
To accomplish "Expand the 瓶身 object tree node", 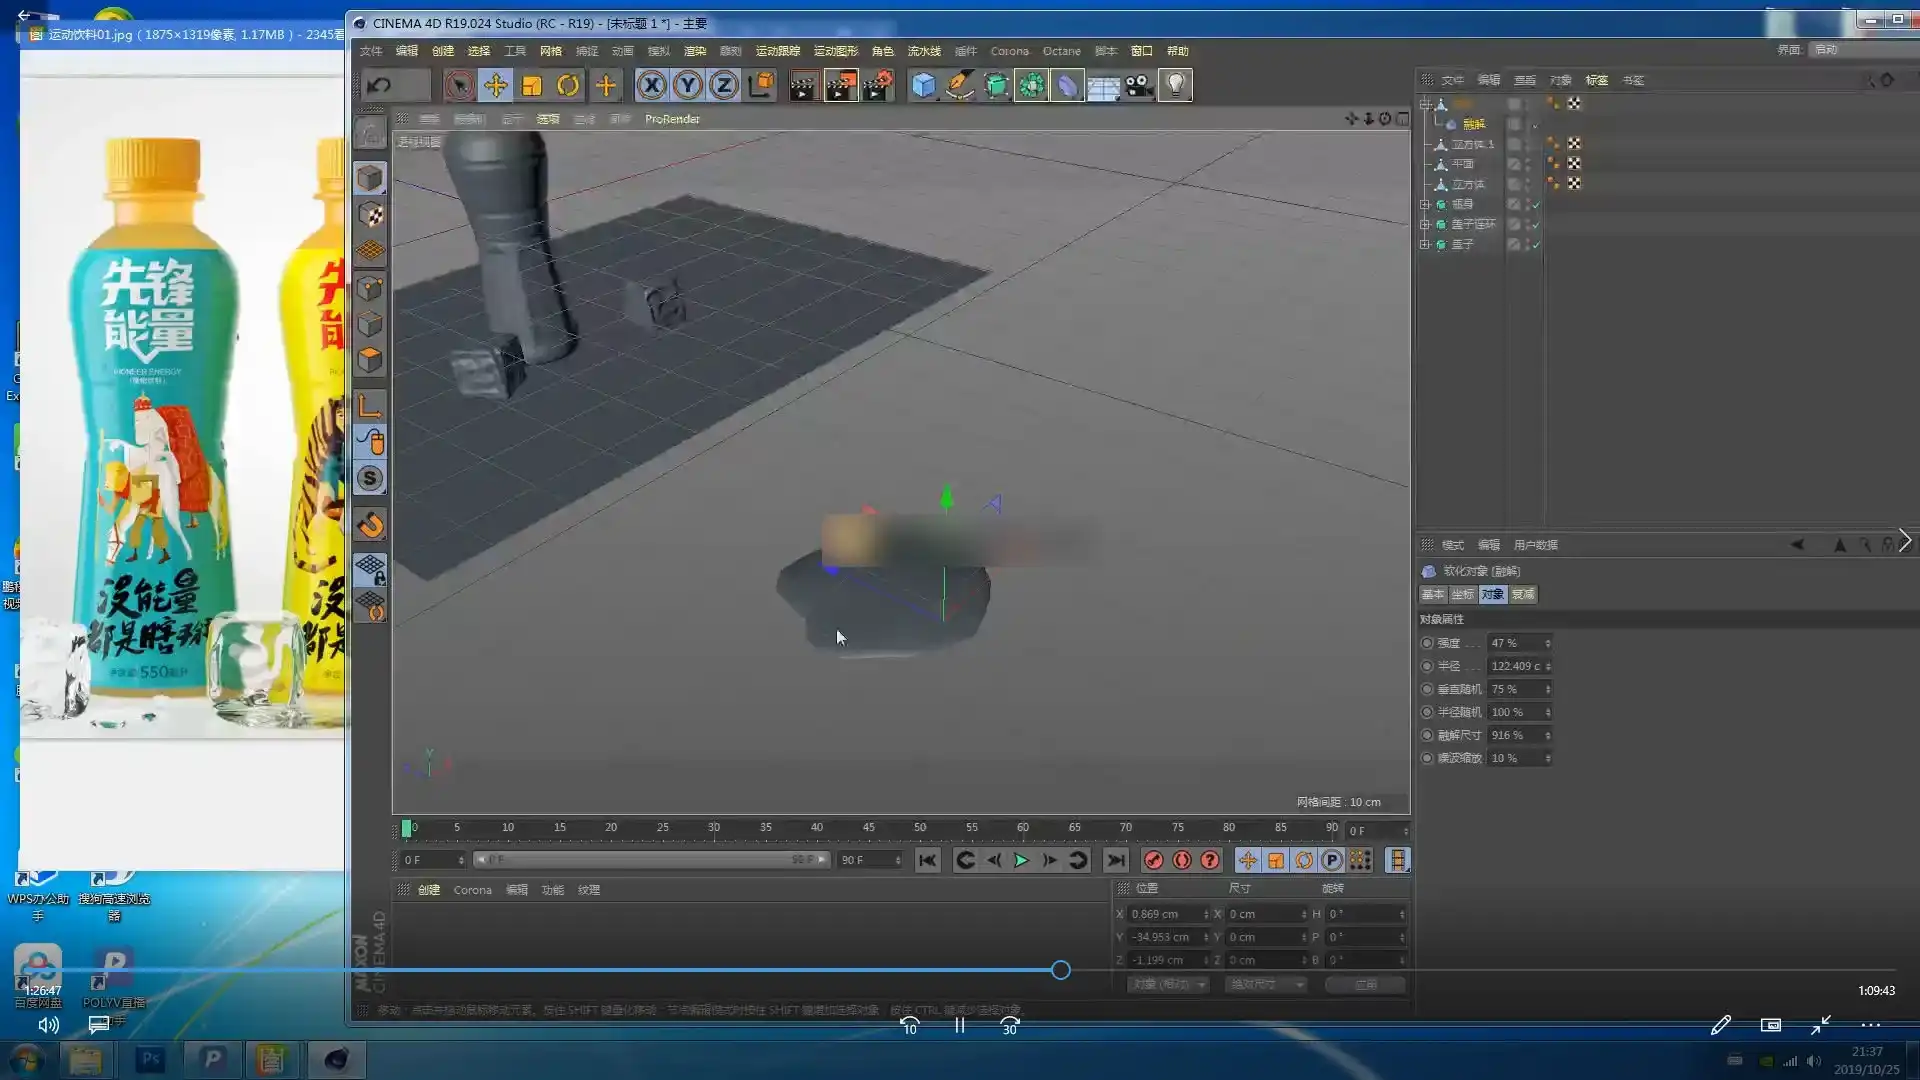I will (x=1425, y=204).
